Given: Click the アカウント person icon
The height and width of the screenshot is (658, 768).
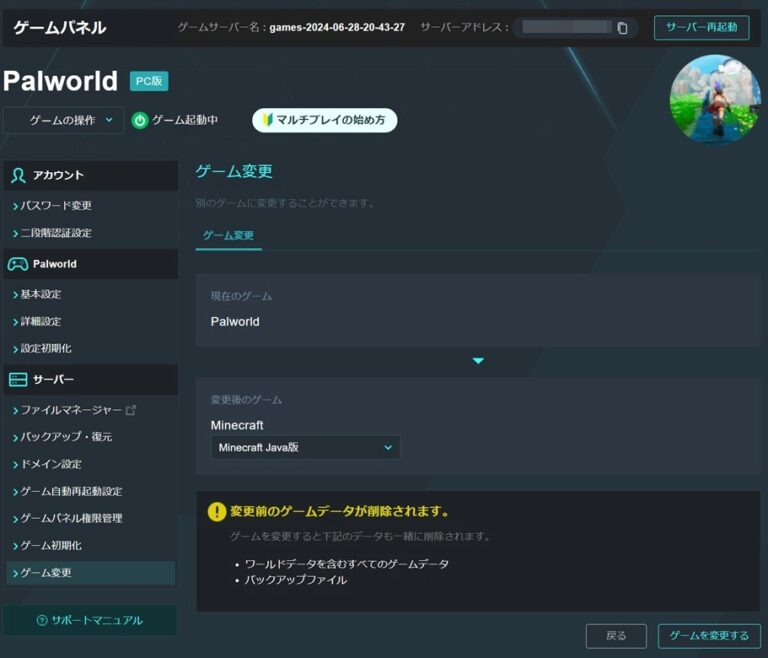Looking at the screenshot, I should pos(18,175).
